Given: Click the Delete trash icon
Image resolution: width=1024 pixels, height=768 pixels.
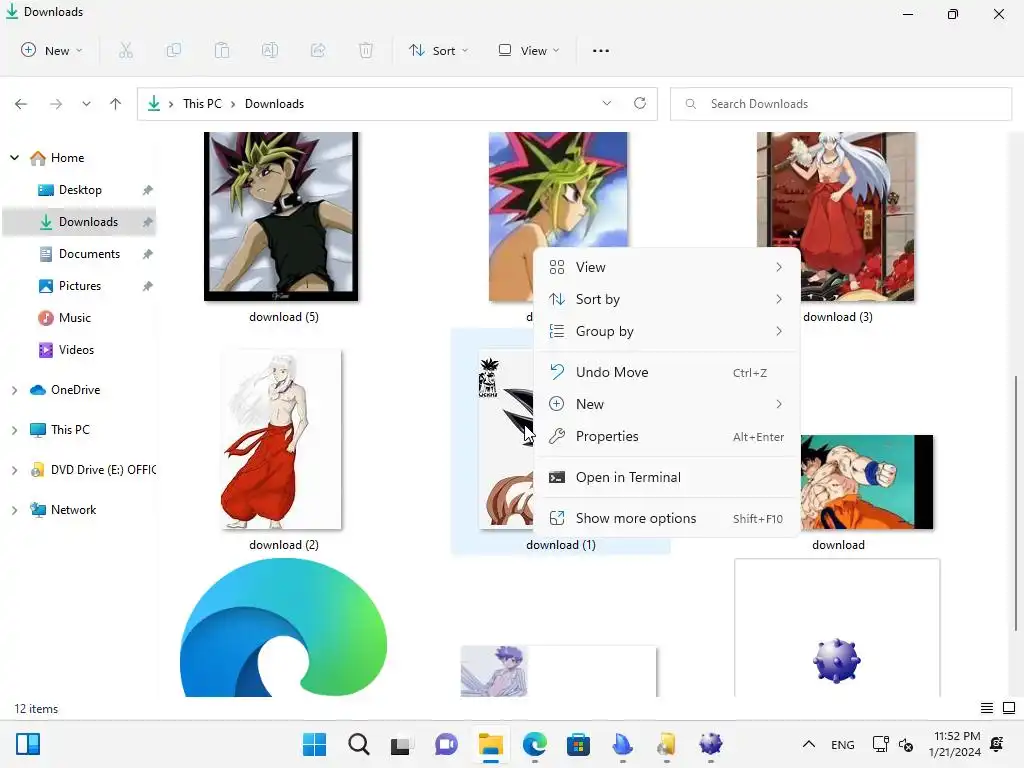Looking at the screenshot, I should (x=366, y=50).
